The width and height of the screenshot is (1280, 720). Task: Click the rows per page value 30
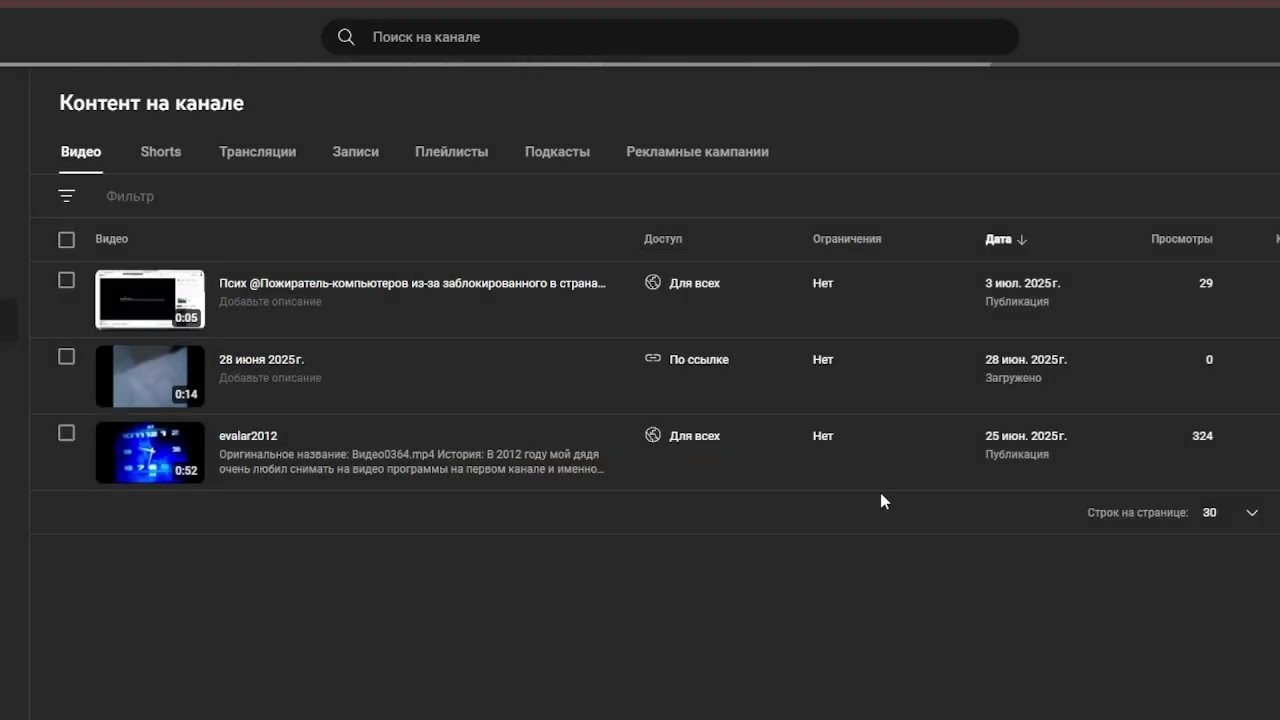tap(1209, 512)
